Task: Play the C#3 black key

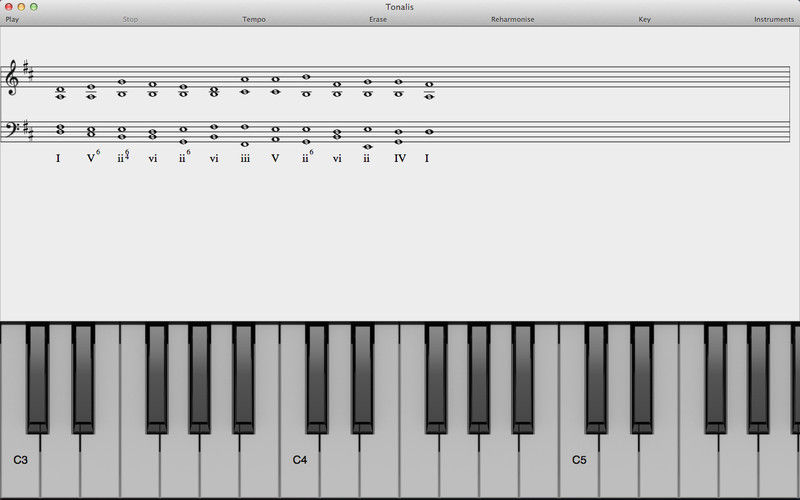Action: (x=37, y=378)
